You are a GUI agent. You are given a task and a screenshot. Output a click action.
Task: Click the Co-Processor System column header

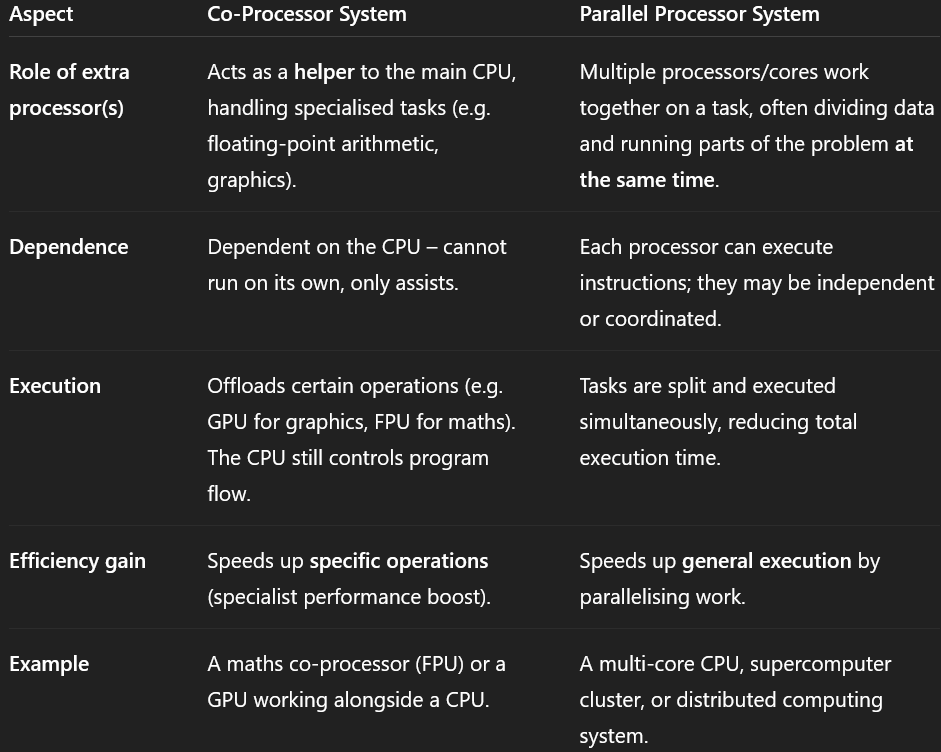point(306,14)
